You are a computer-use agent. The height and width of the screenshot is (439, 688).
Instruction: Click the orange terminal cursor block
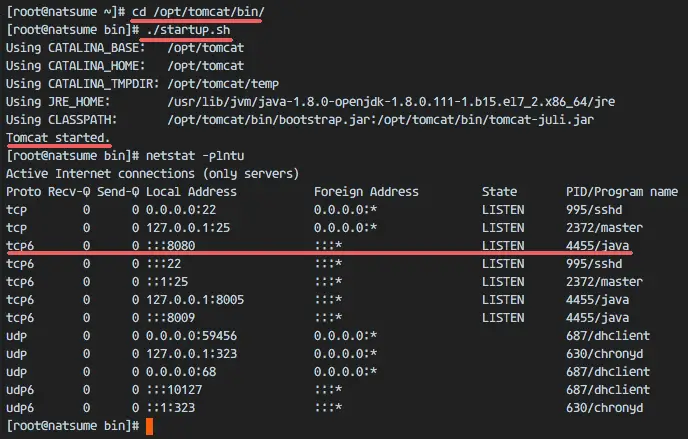tap(150, 426)
